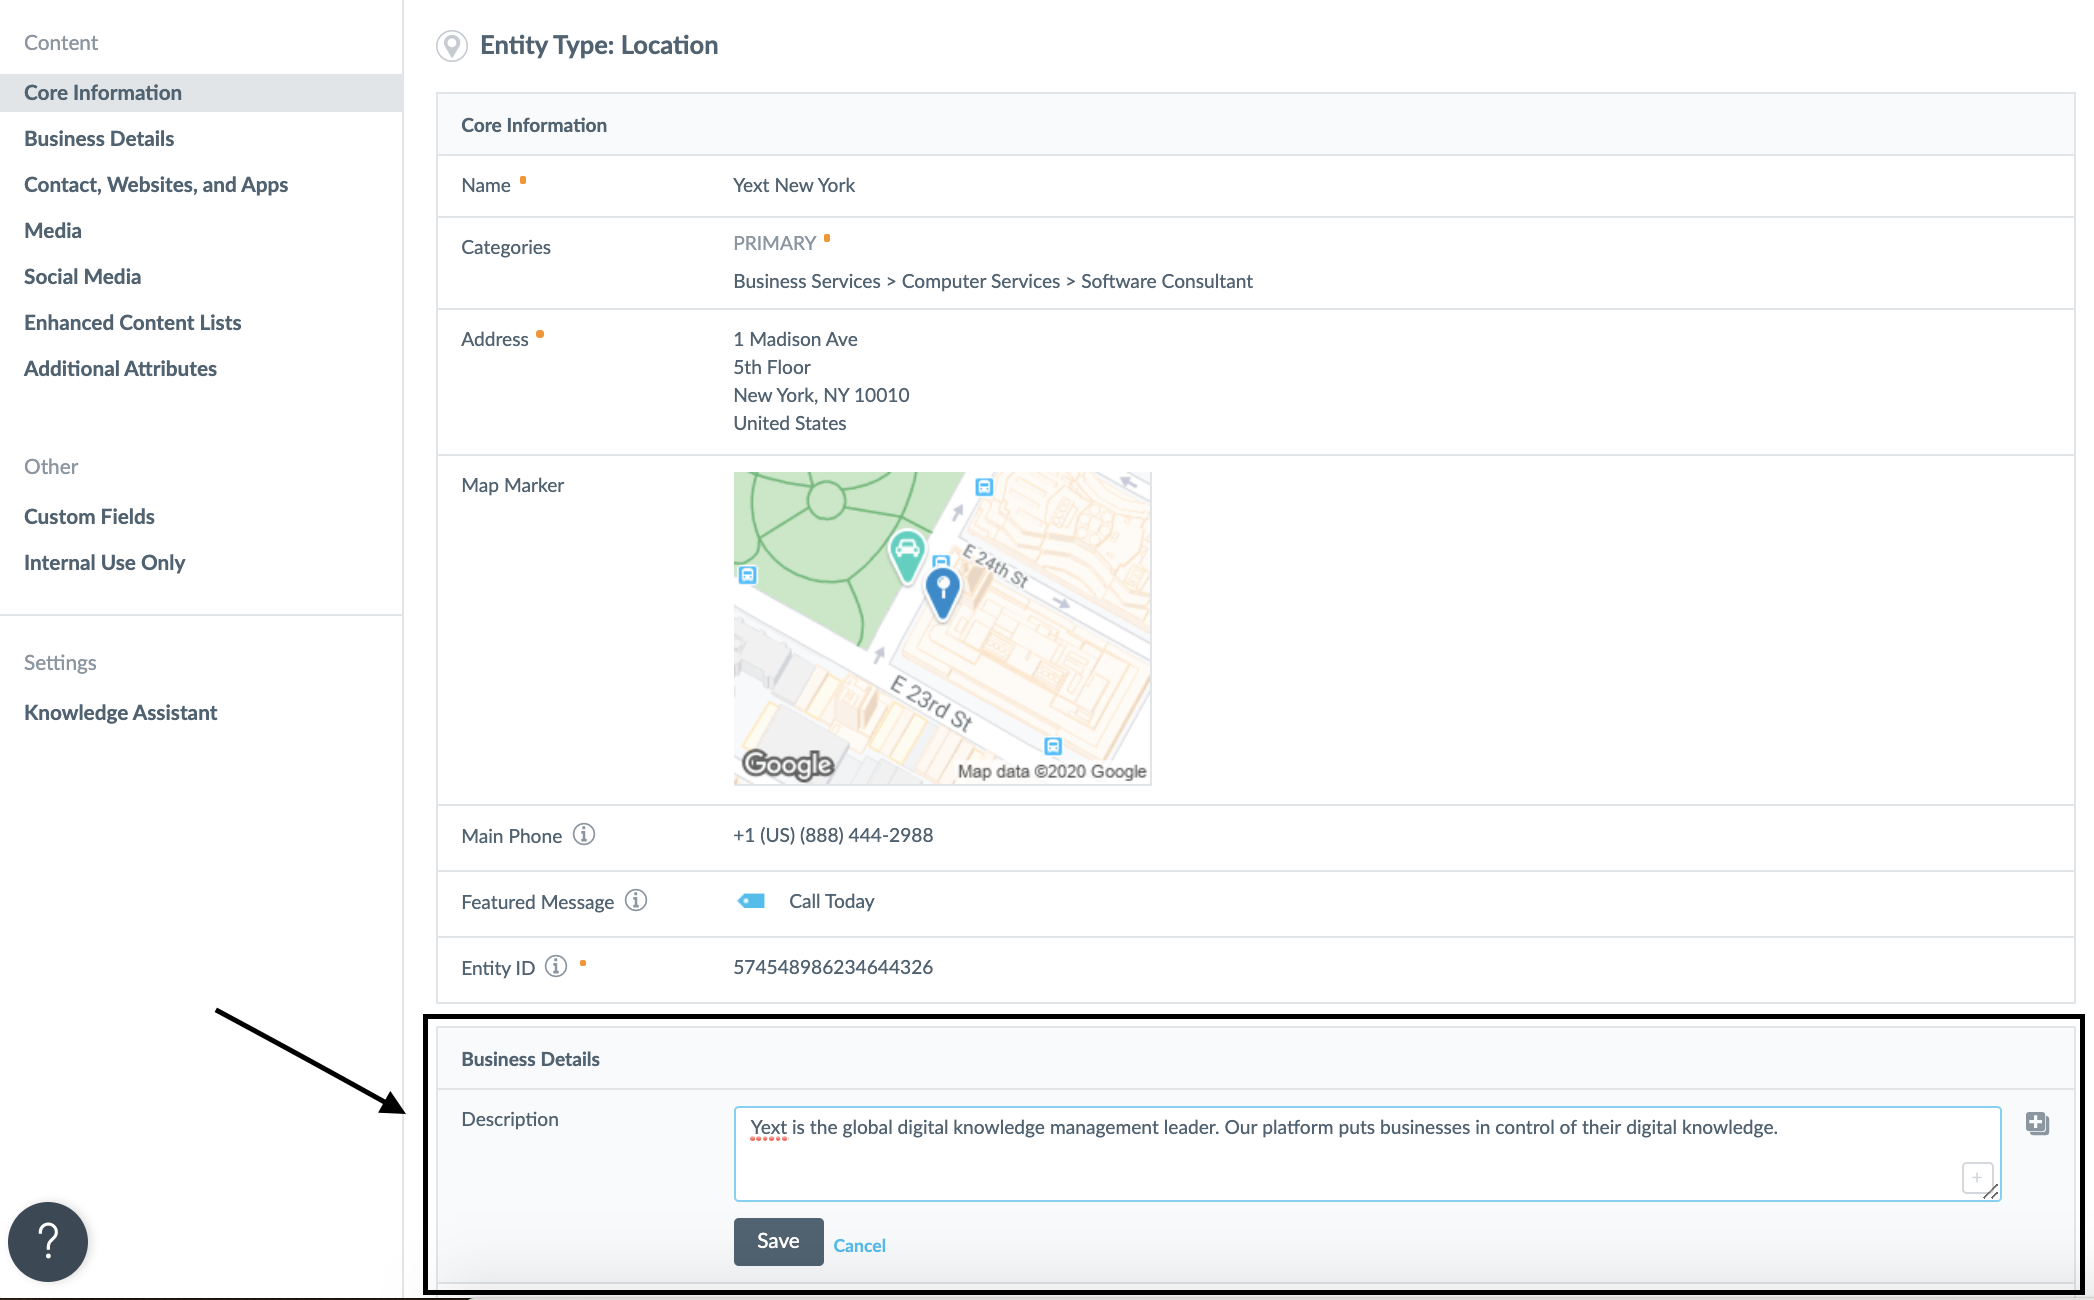Image resolution: width=2094 pixels, height=1300 pixels.
Task: Open the Enhanced Content Lists section
Action: click(133, 322)
